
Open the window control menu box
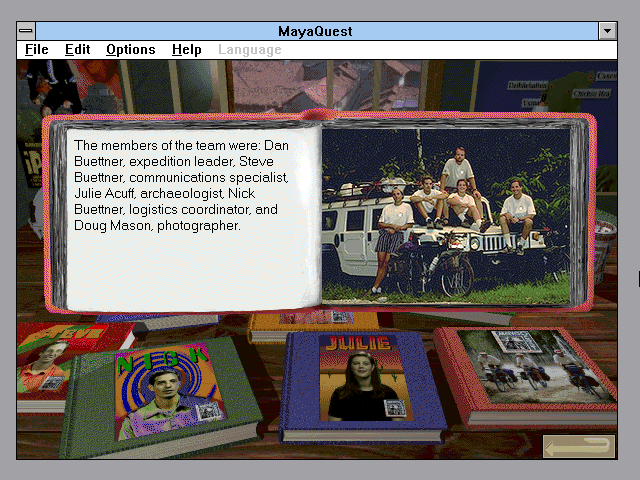tap(26, 31)
